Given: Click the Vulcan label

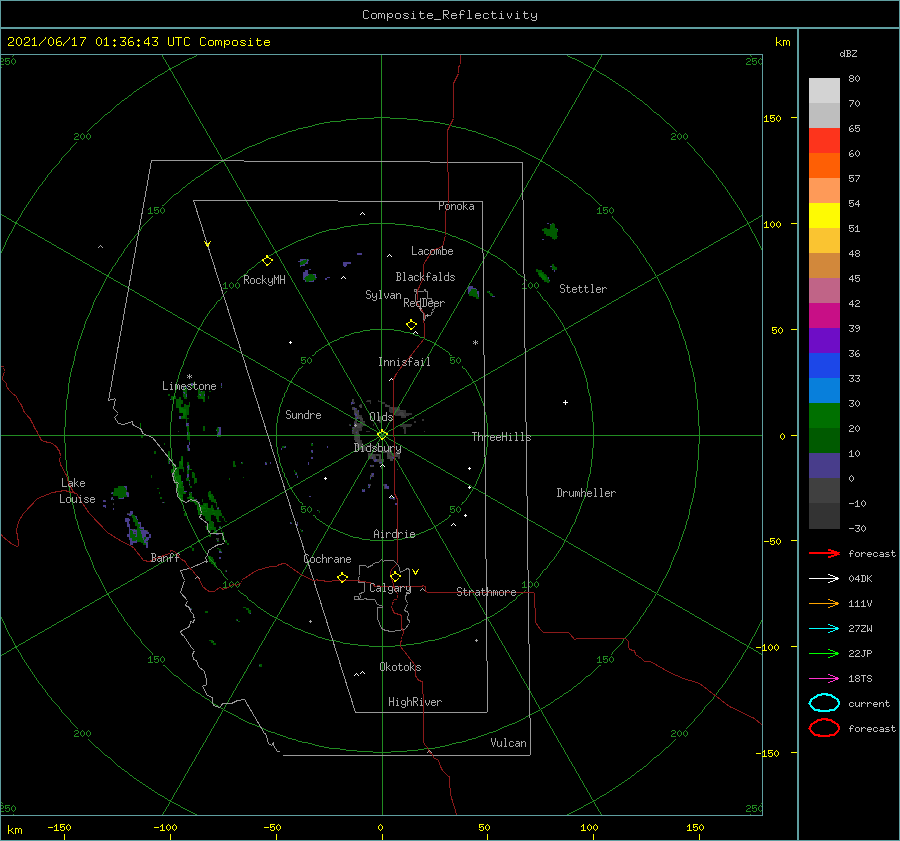Looking at the screenshot, I should point(509,743).
